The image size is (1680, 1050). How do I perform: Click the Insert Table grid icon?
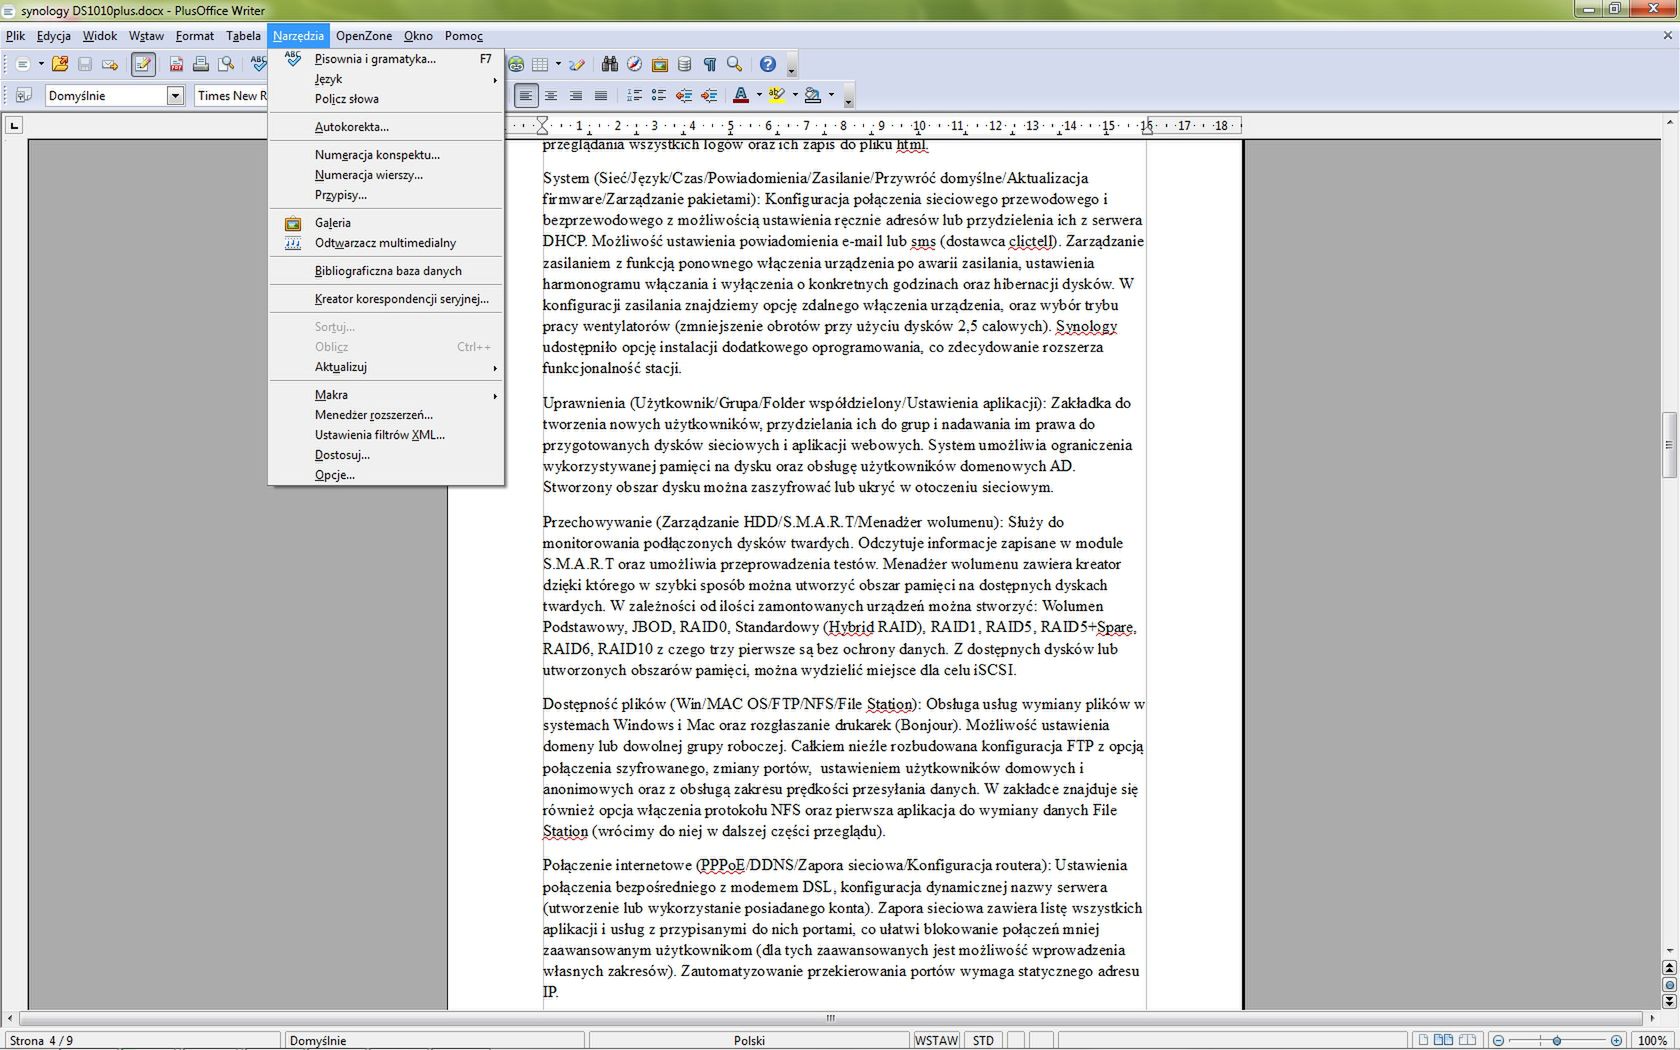pyautogui.click(x=540, y=64)
